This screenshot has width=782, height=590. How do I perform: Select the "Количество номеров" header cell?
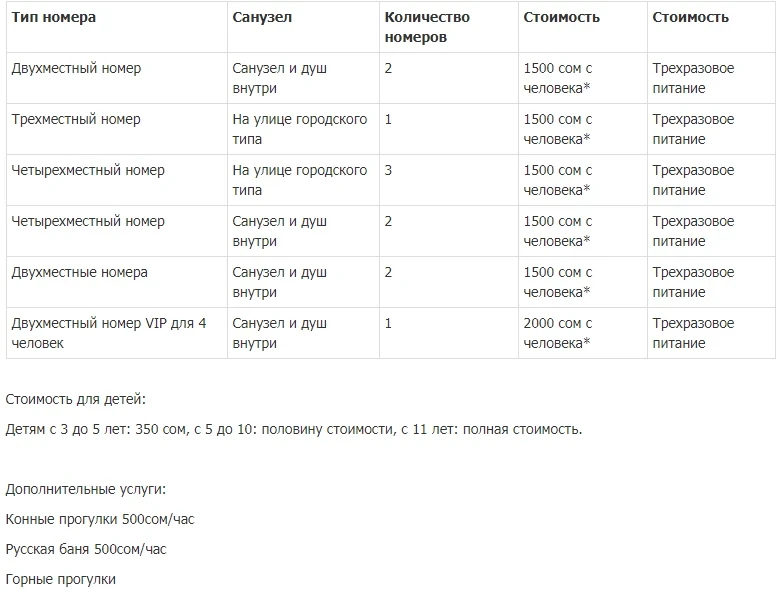[x=427, y=27]
